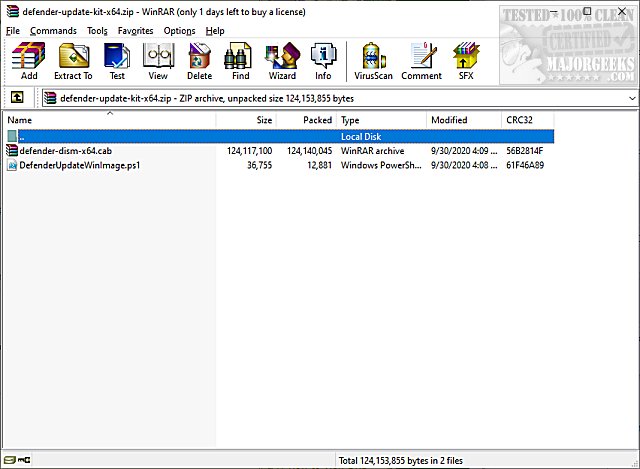Open the Help menu
The height and width of the screenshot is (469, 640).
point(215,31)
